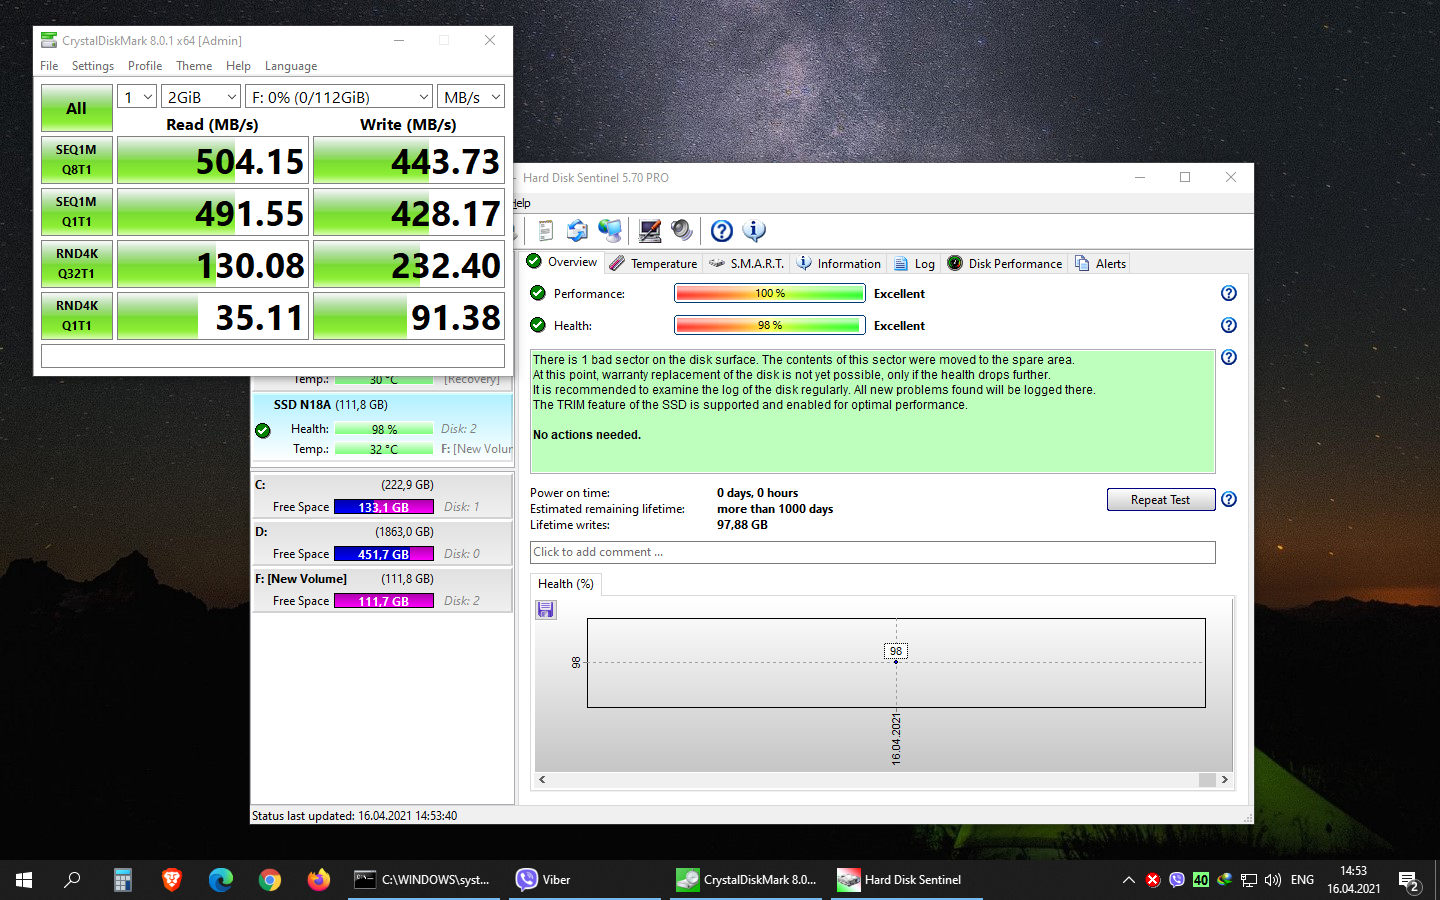Image resolution: width=1440 pixels, height=900 pixels.
Task: Click the save icon above health graph
Action: [x=546, y=609]
